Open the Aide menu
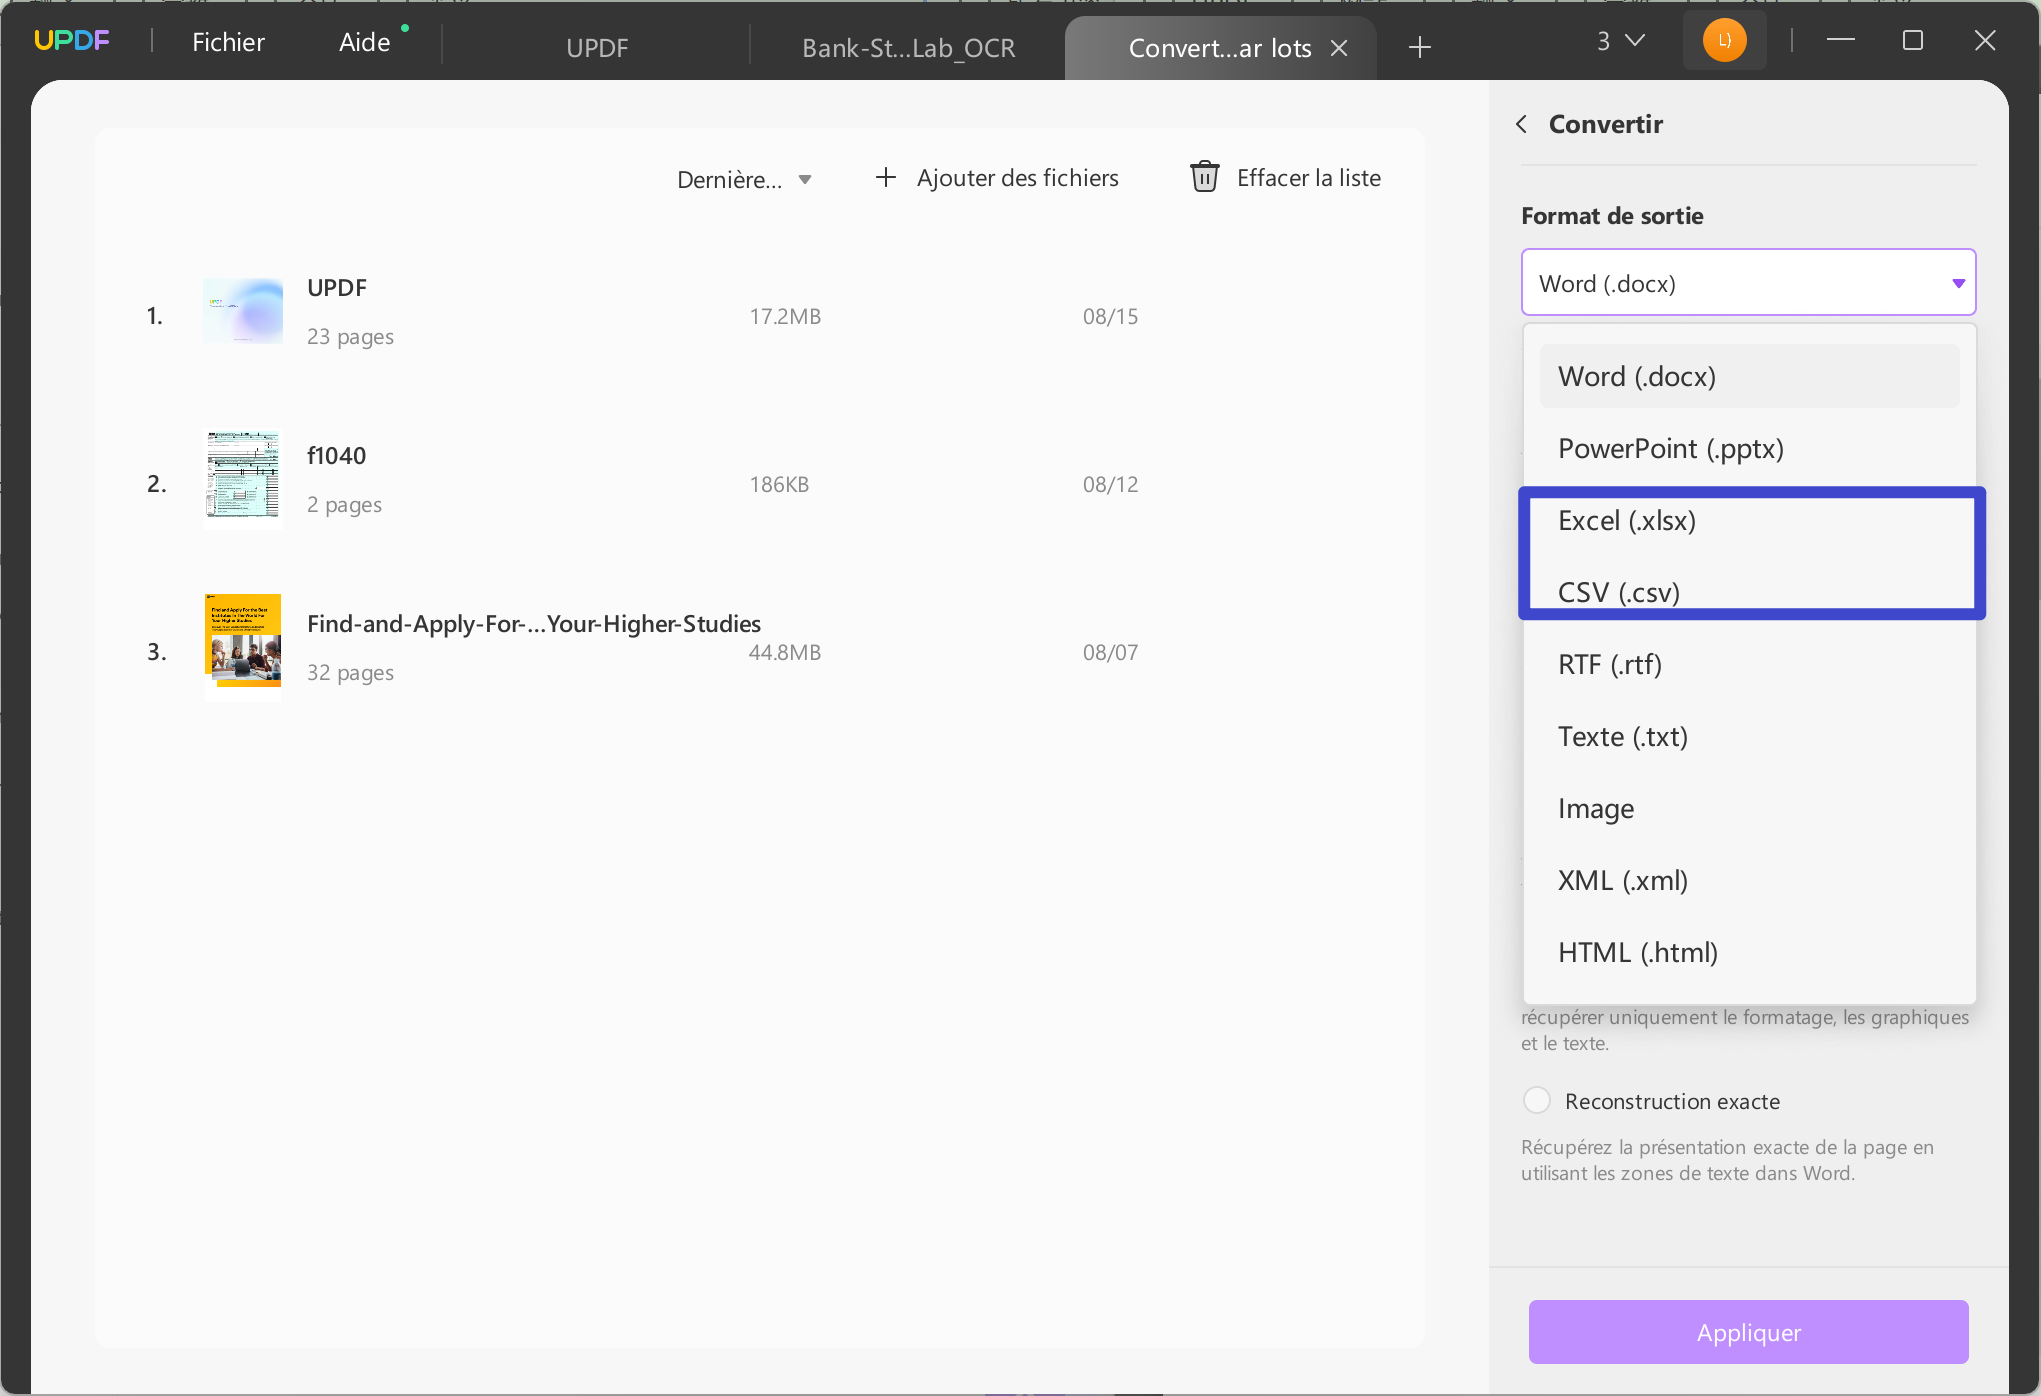The height and width of the screenshot is (1396, 2041). pyautogui.click(x=364, y=42)
